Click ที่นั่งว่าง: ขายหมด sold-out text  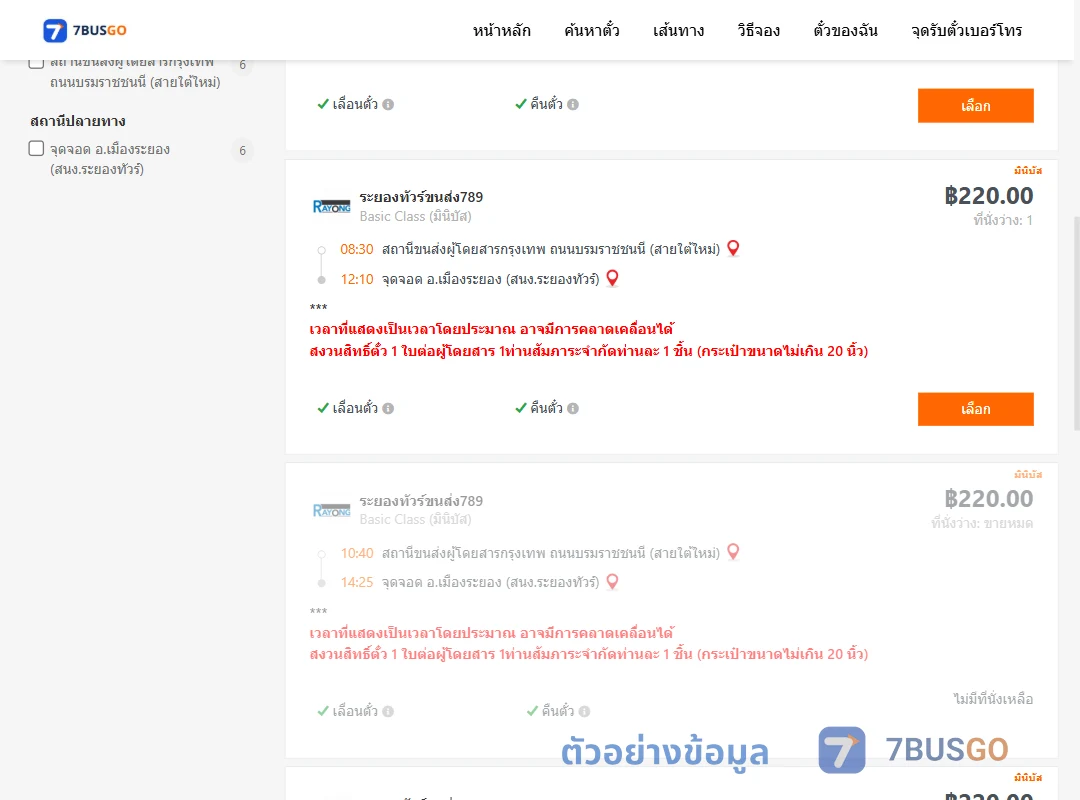(982, 524)
